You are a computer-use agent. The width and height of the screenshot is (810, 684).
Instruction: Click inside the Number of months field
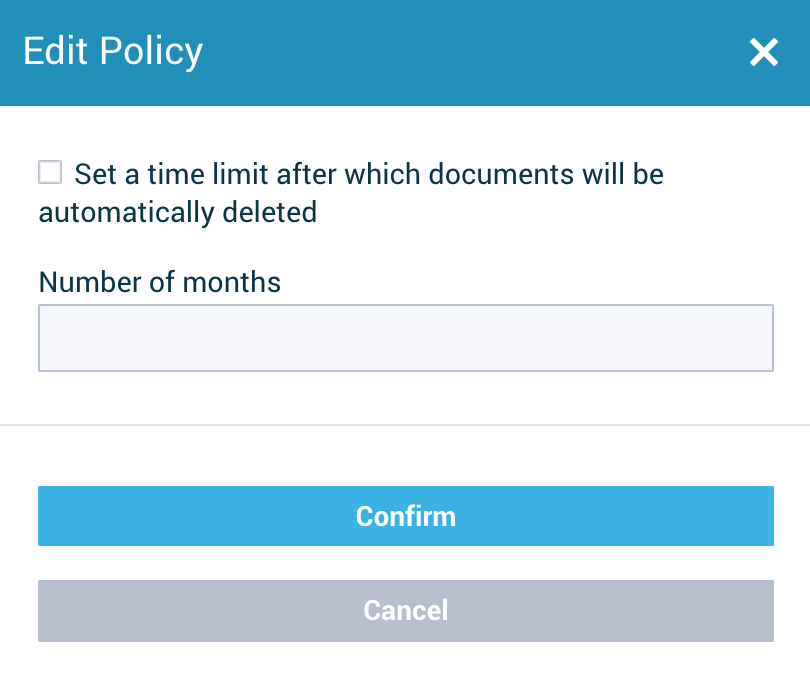tap(406, 337)
